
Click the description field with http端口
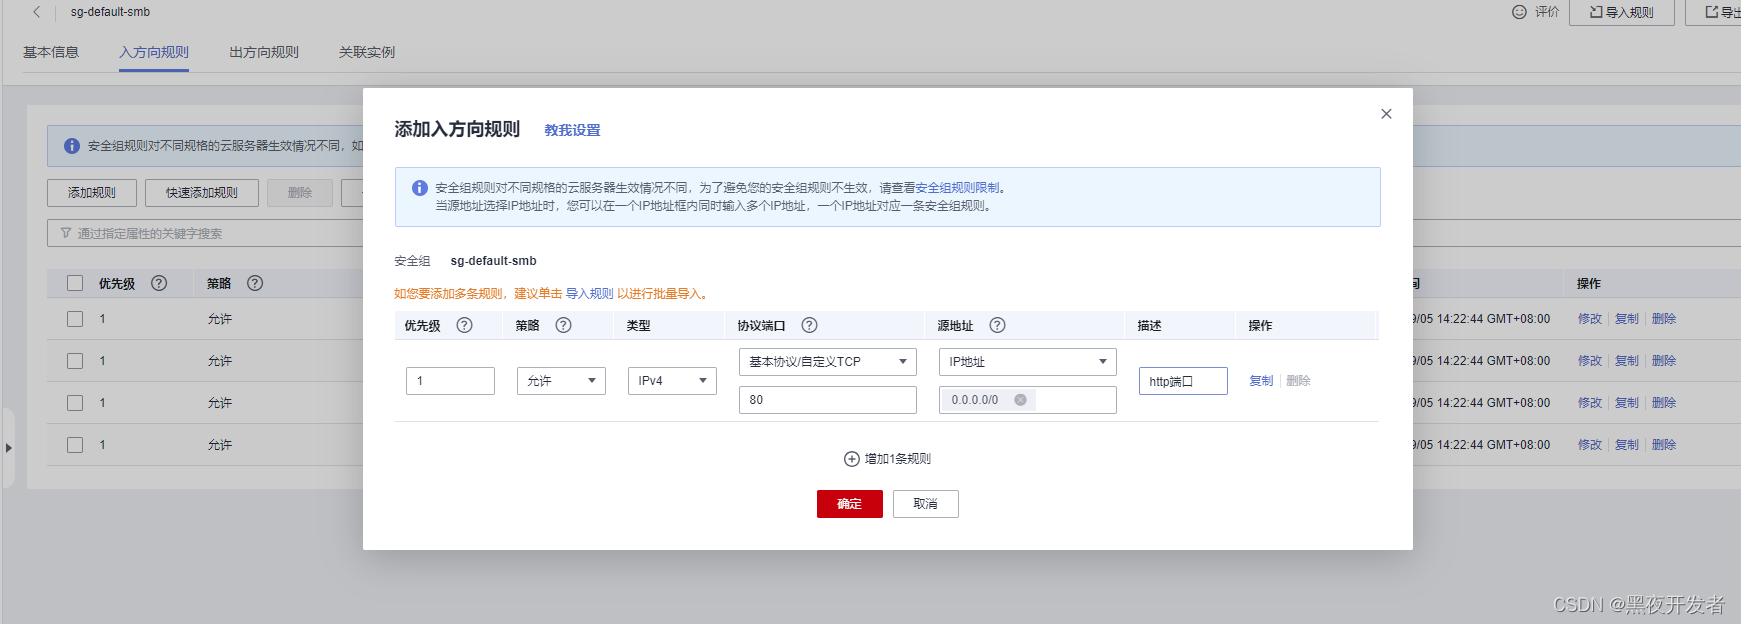(1183, 381)
